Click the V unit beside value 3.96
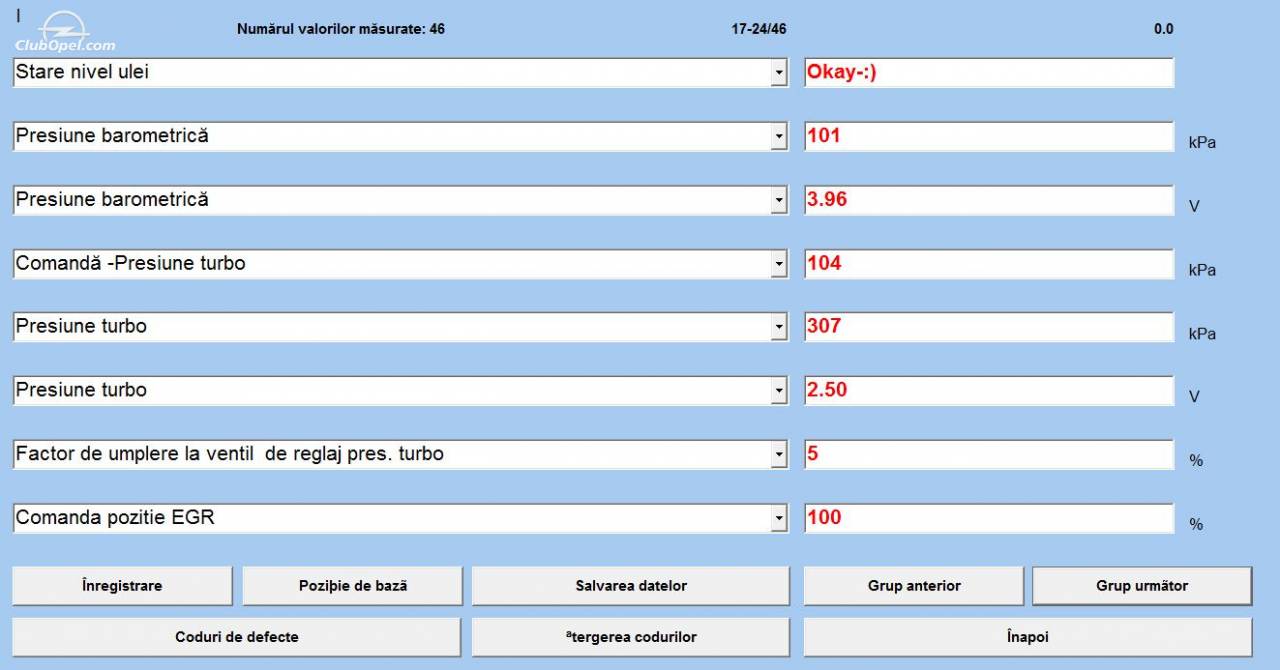 (x=1194, y=206)
